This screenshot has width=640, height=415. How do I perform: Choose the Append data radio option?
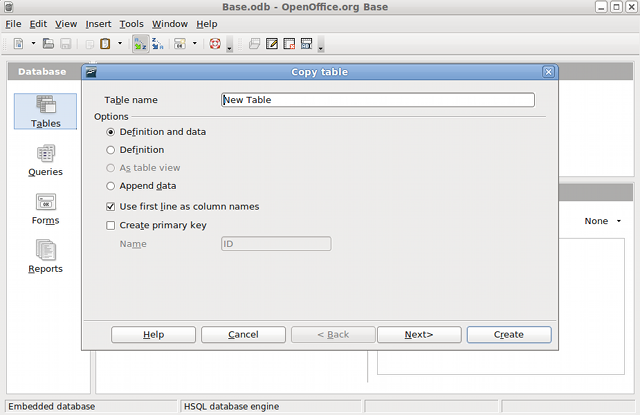pos(111,186)
